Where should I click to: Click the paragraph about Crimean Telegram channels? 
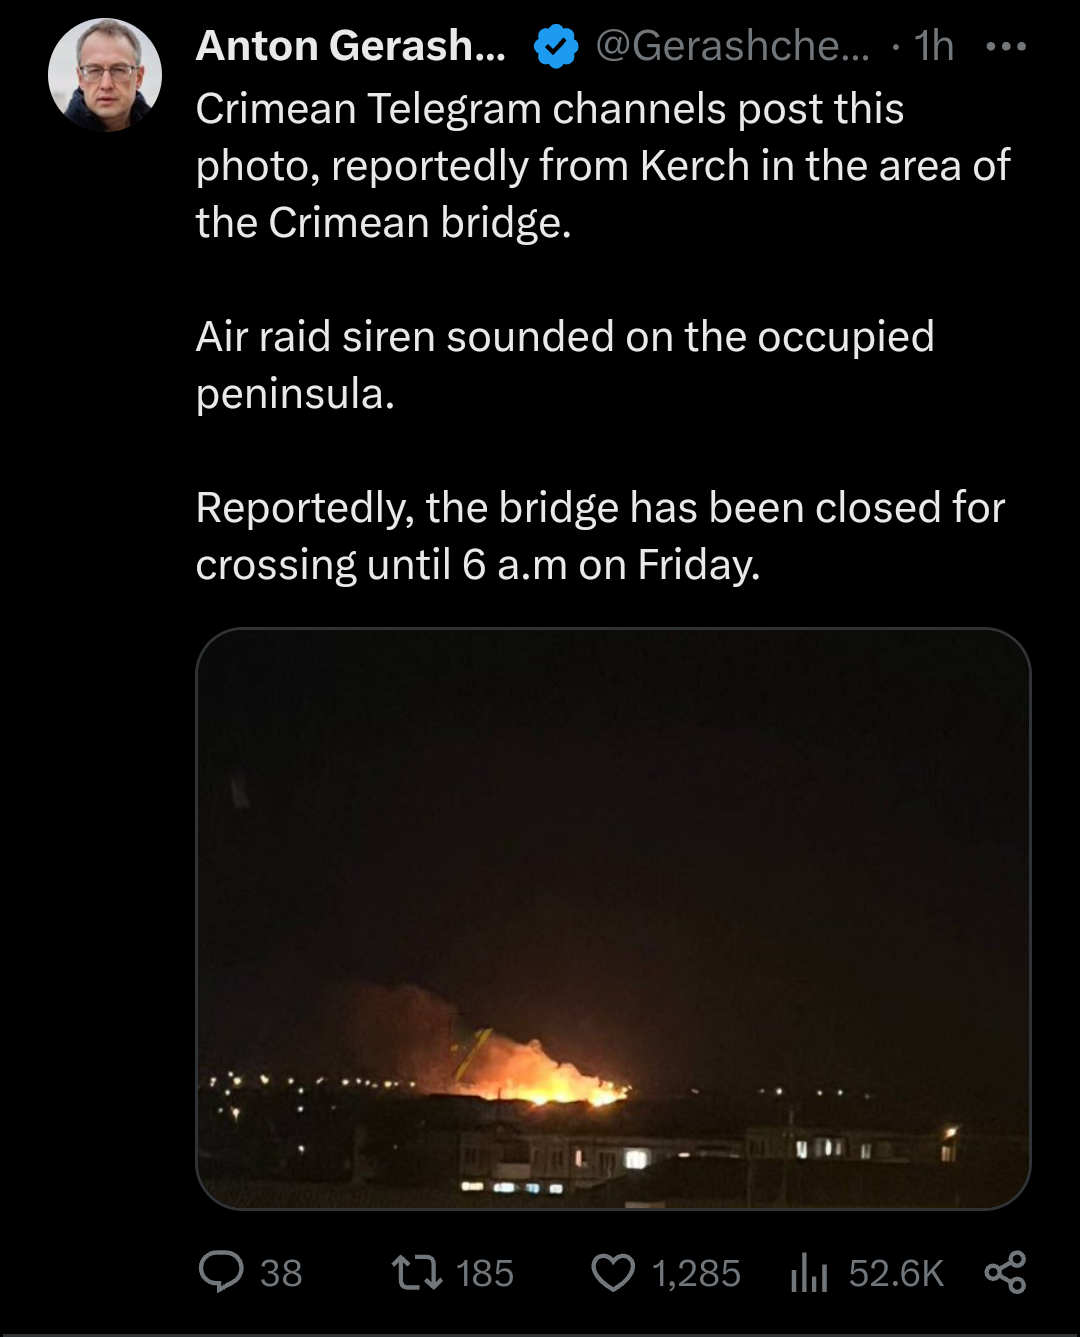(603, 166)
